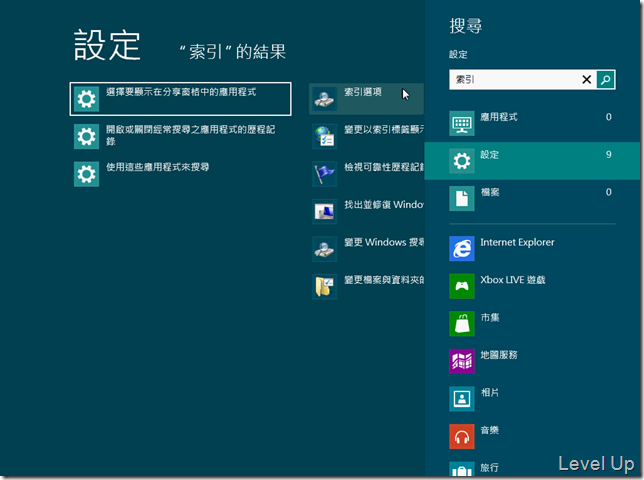Select the 設定 search category
This screenshot has width=644, height=480.
click(532, 161)
